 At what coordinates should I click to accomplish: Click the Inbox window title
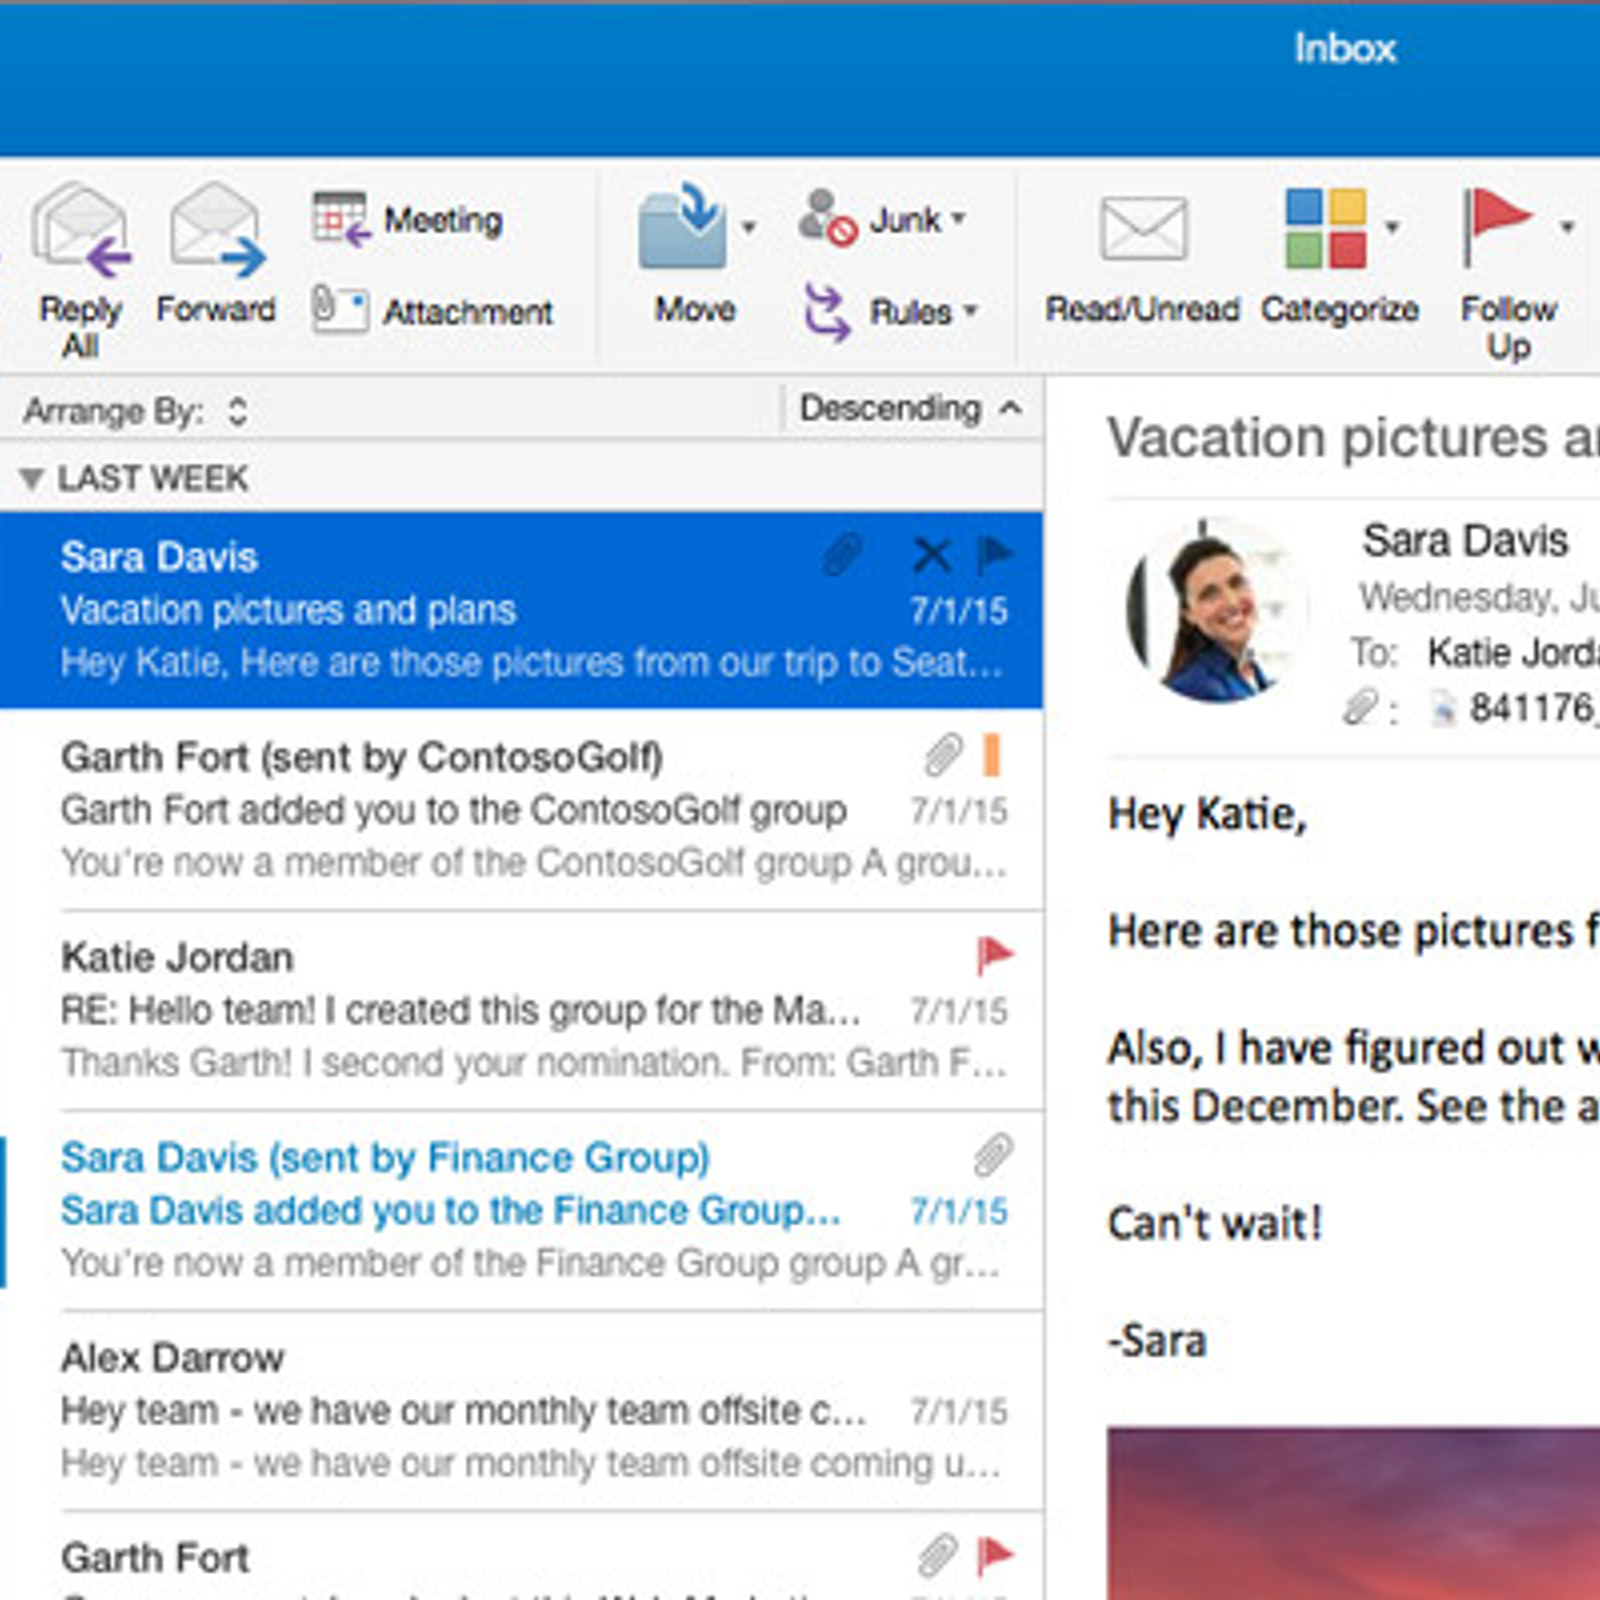pyautogui.click(x=1345, y=48)
